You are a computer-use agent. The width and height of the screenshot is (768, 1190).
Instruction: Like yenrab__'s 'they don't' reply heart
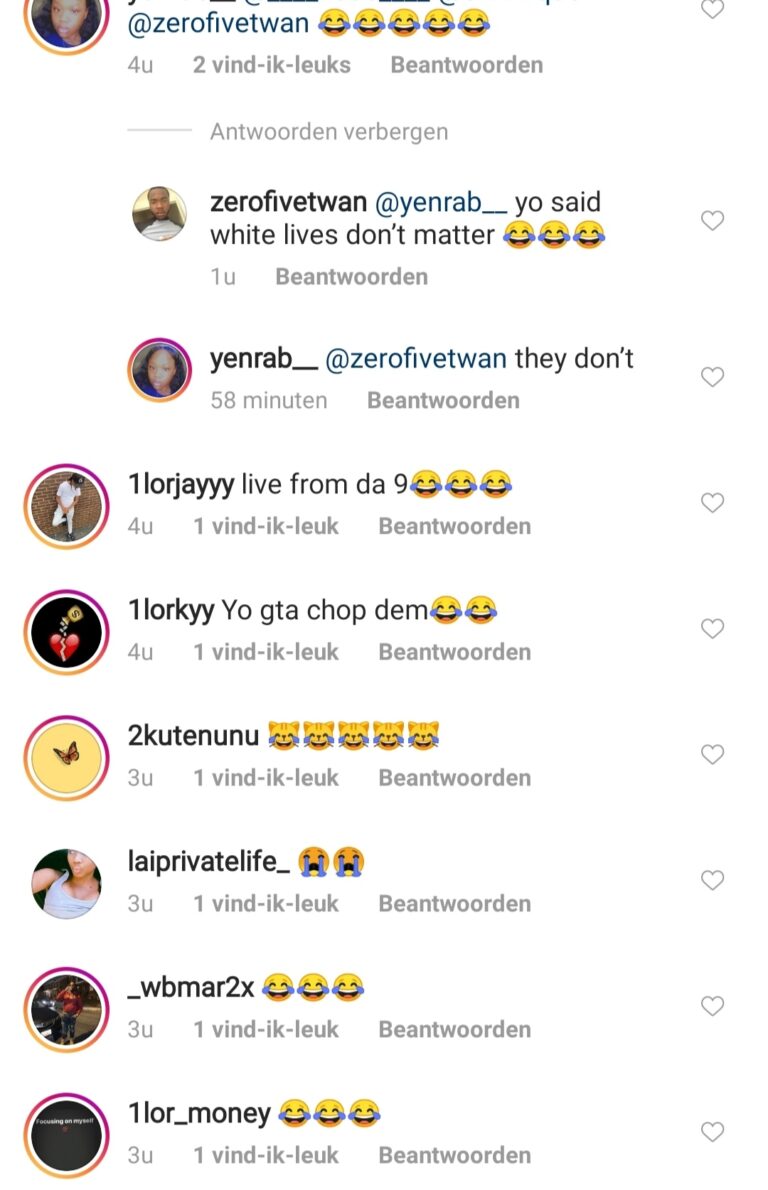(712, 377)
